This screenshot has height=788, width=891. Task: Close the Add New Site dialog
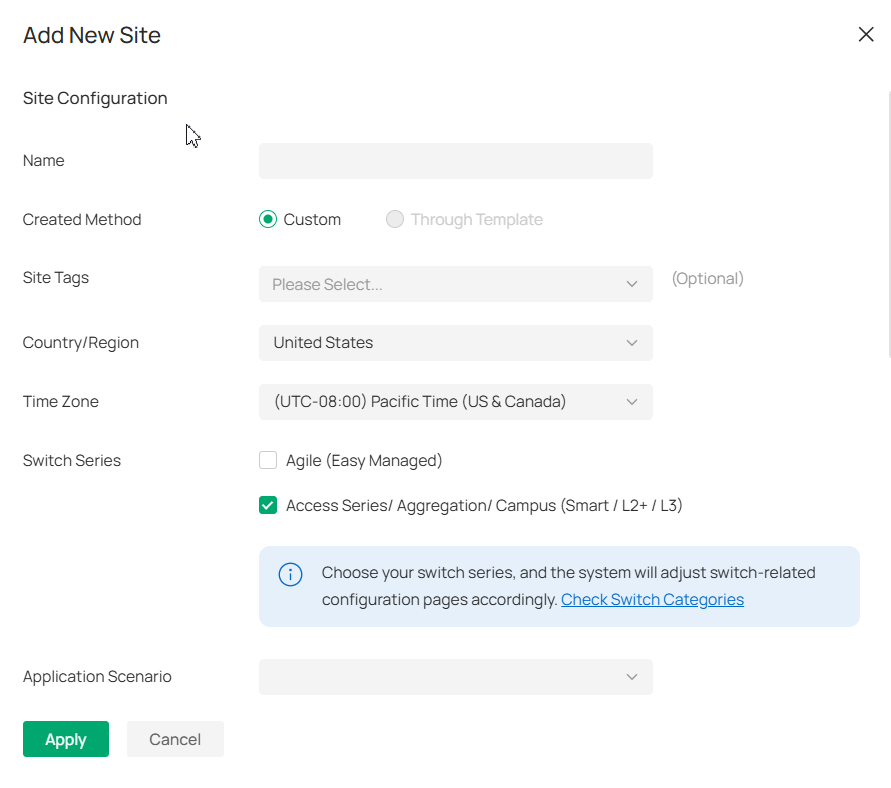coord(866,35)
